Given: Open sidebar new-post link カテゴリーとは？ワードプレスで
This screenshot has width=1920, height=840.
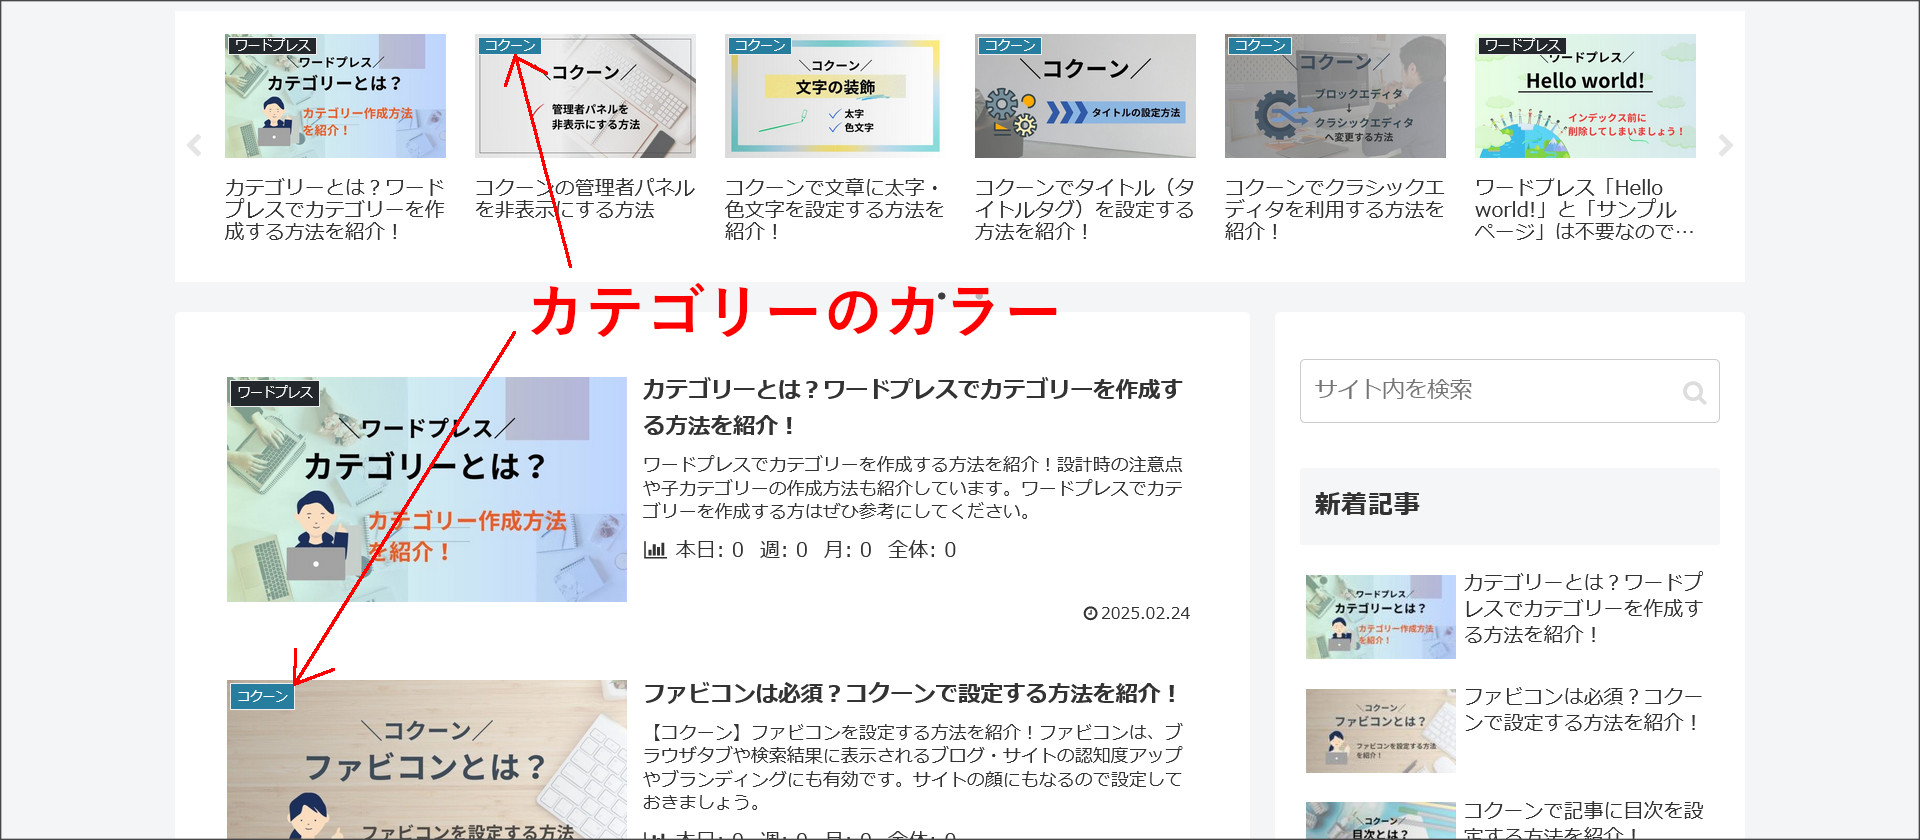Looking at the screenshot, I should (1584, 608).
